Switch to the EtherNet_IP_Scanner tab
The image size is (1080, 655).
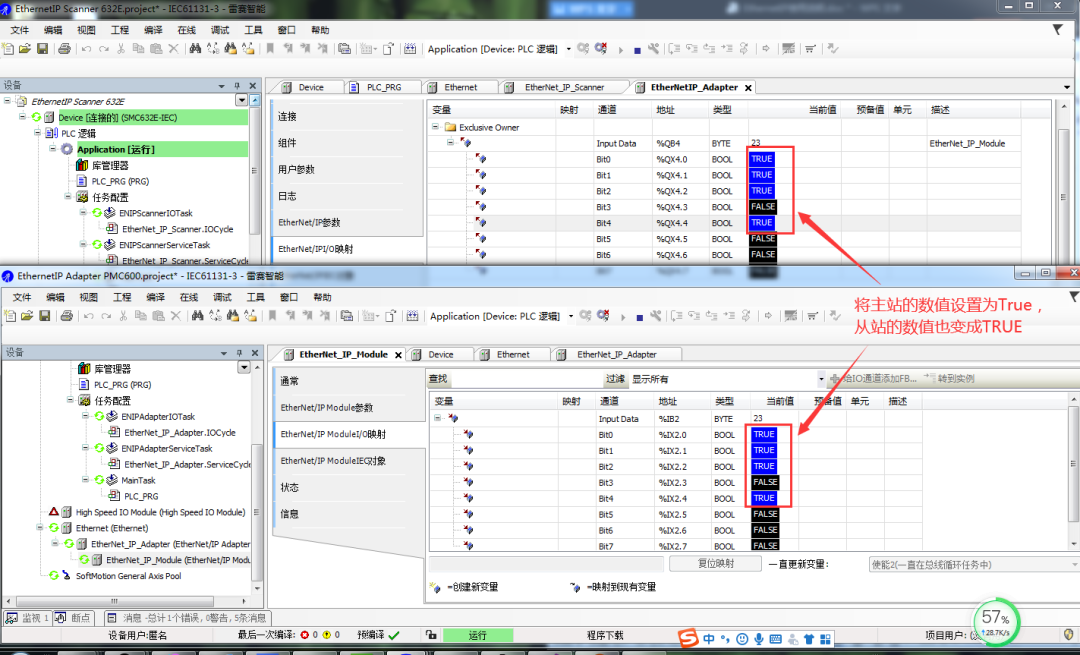[564, 87]
